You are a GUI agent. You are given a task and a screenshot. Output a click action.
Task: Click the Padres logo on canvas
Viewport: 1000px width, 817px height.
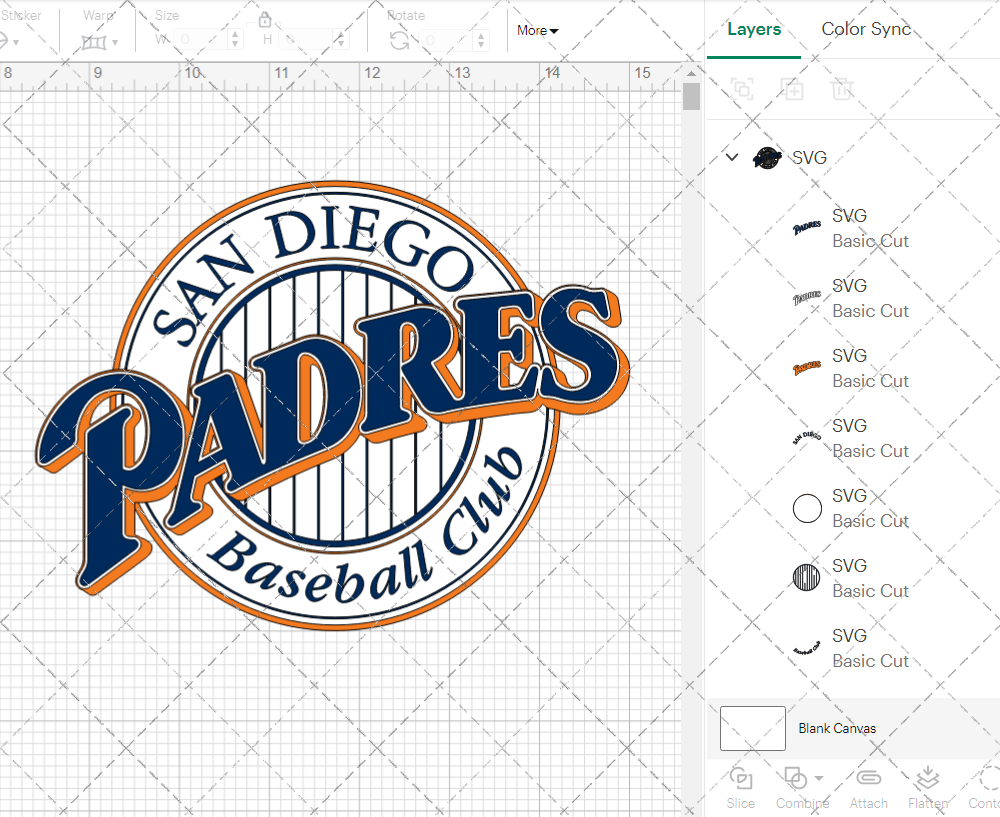[332, 406]
